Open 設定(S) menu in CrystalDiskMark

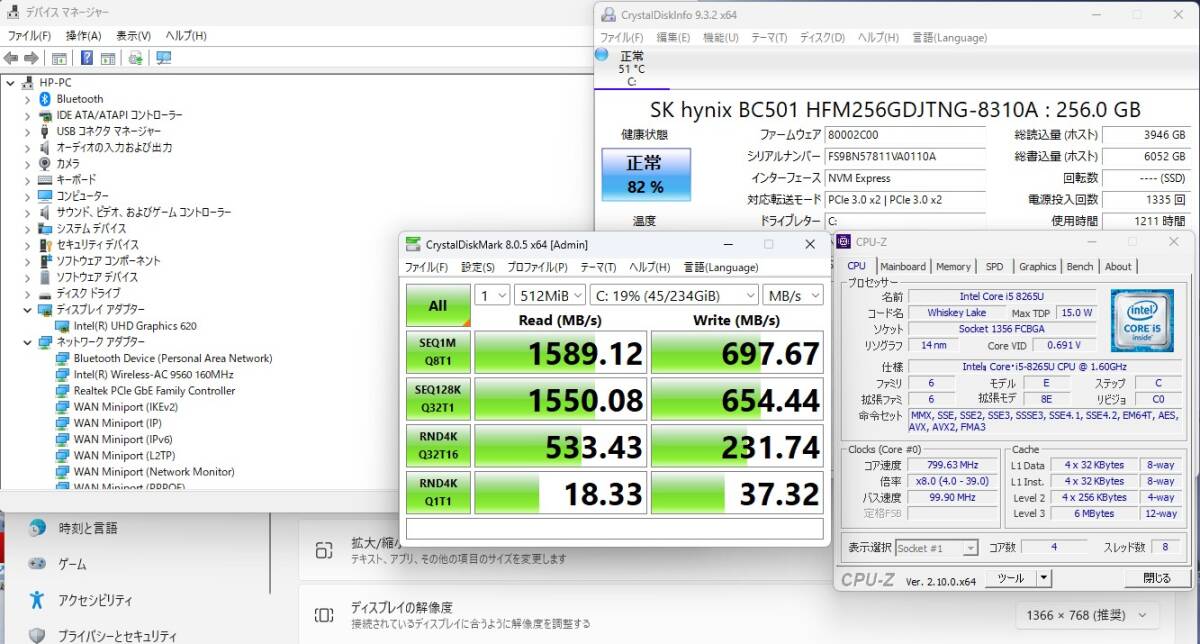coord(478,267)
